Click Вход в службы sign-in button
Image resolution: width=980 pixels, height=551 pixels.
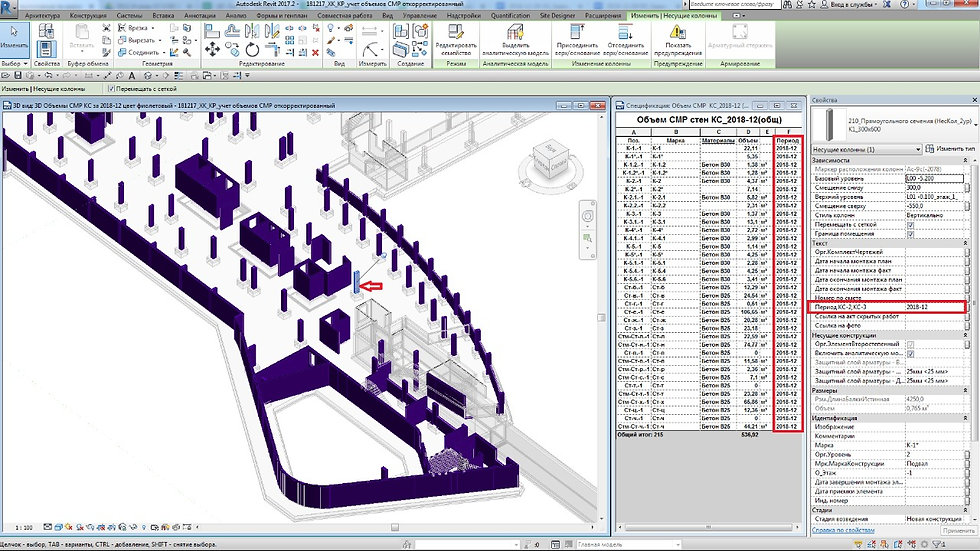(x=851, y=4)
